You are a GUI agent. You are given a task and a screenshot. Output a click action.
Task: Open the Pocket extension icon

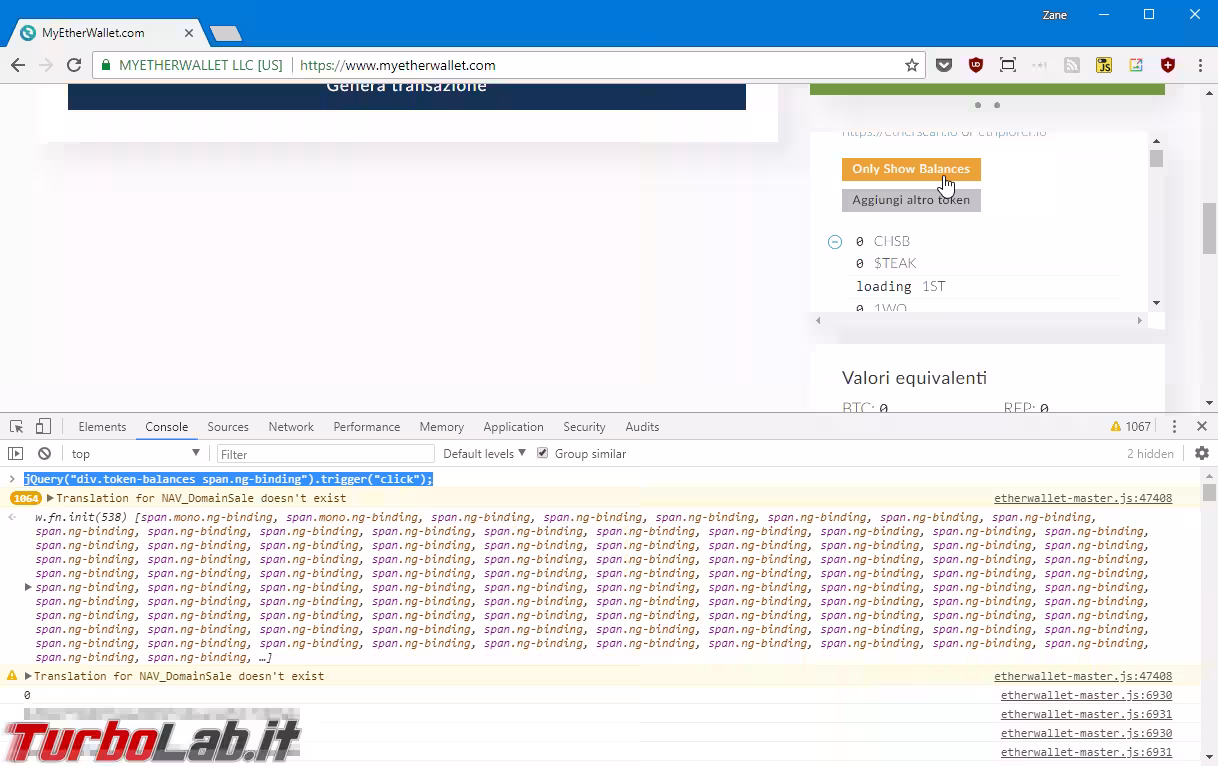tap(944, 65)
